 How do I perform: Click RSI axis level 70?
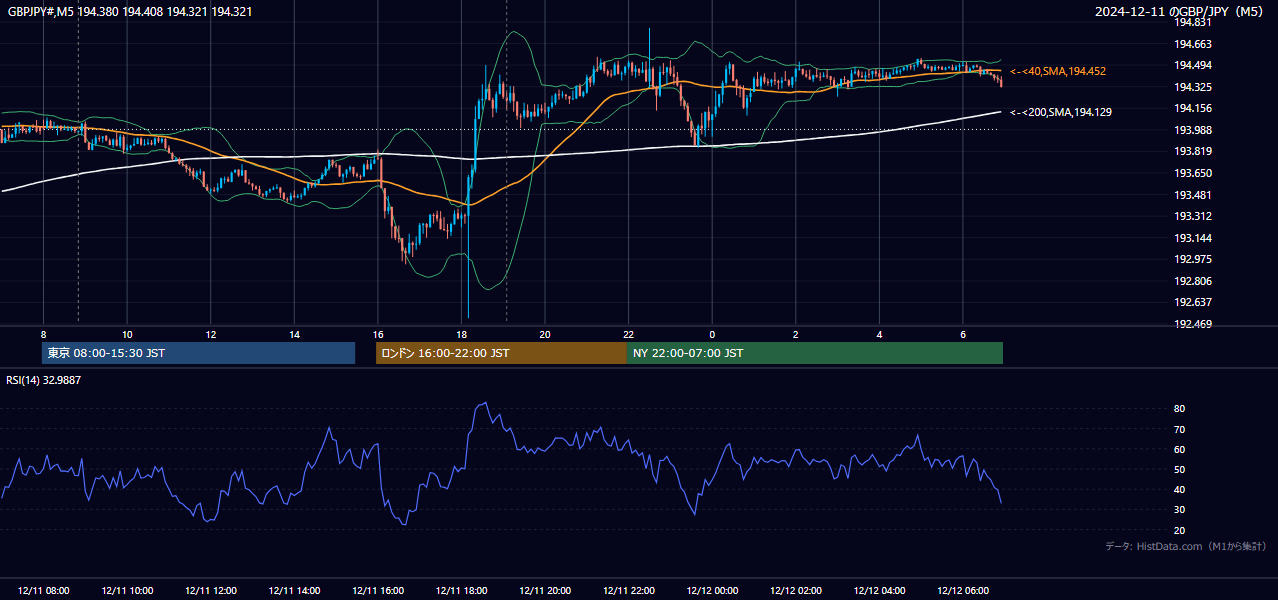[1179, 429]
